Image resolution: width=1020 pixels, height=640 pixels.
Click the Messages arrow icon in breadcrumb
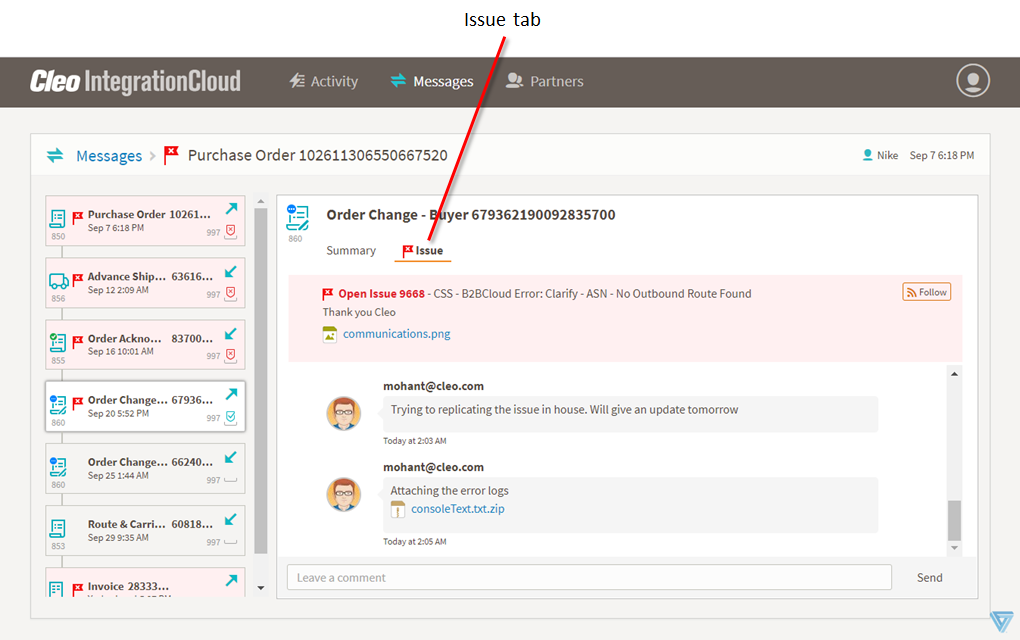pyautogui.click(x=55, y=155)
